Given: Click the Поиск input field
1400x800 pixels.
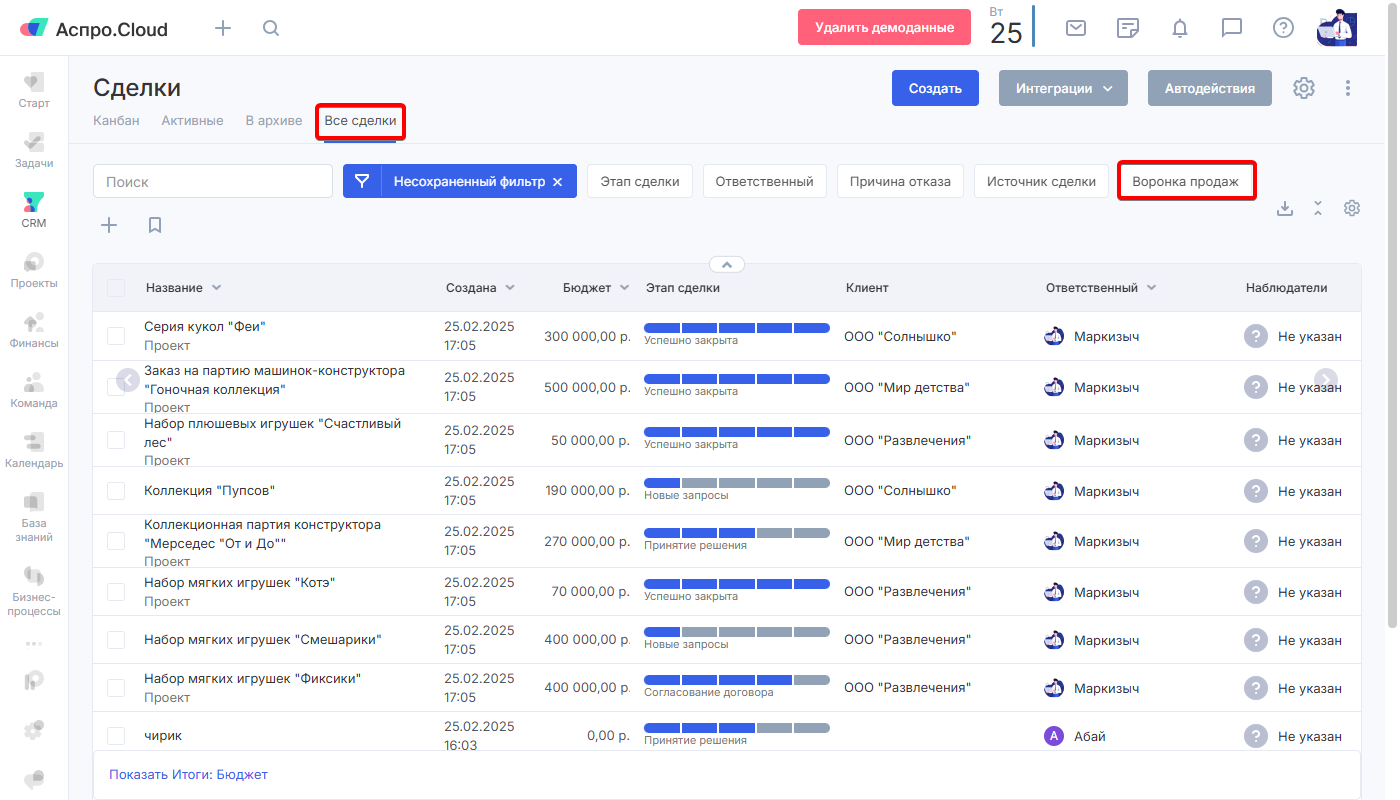Looking at the screenshot, I should [x=213, y=181].
